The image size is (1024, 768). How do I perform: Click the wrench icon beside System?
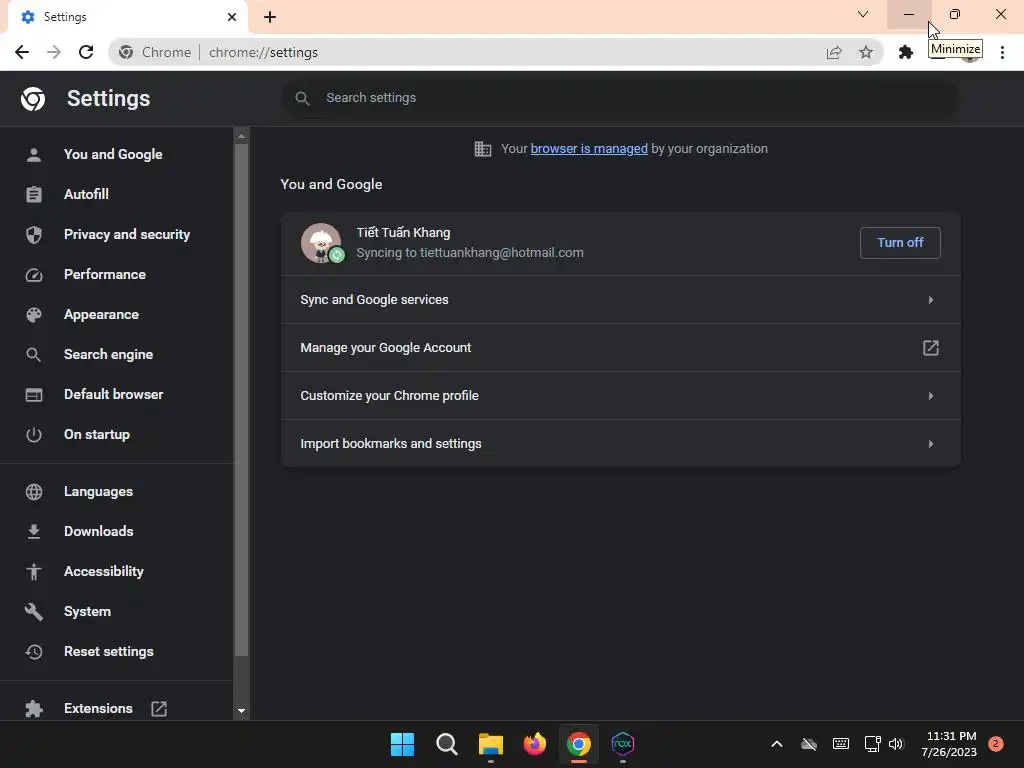[34, 612]
